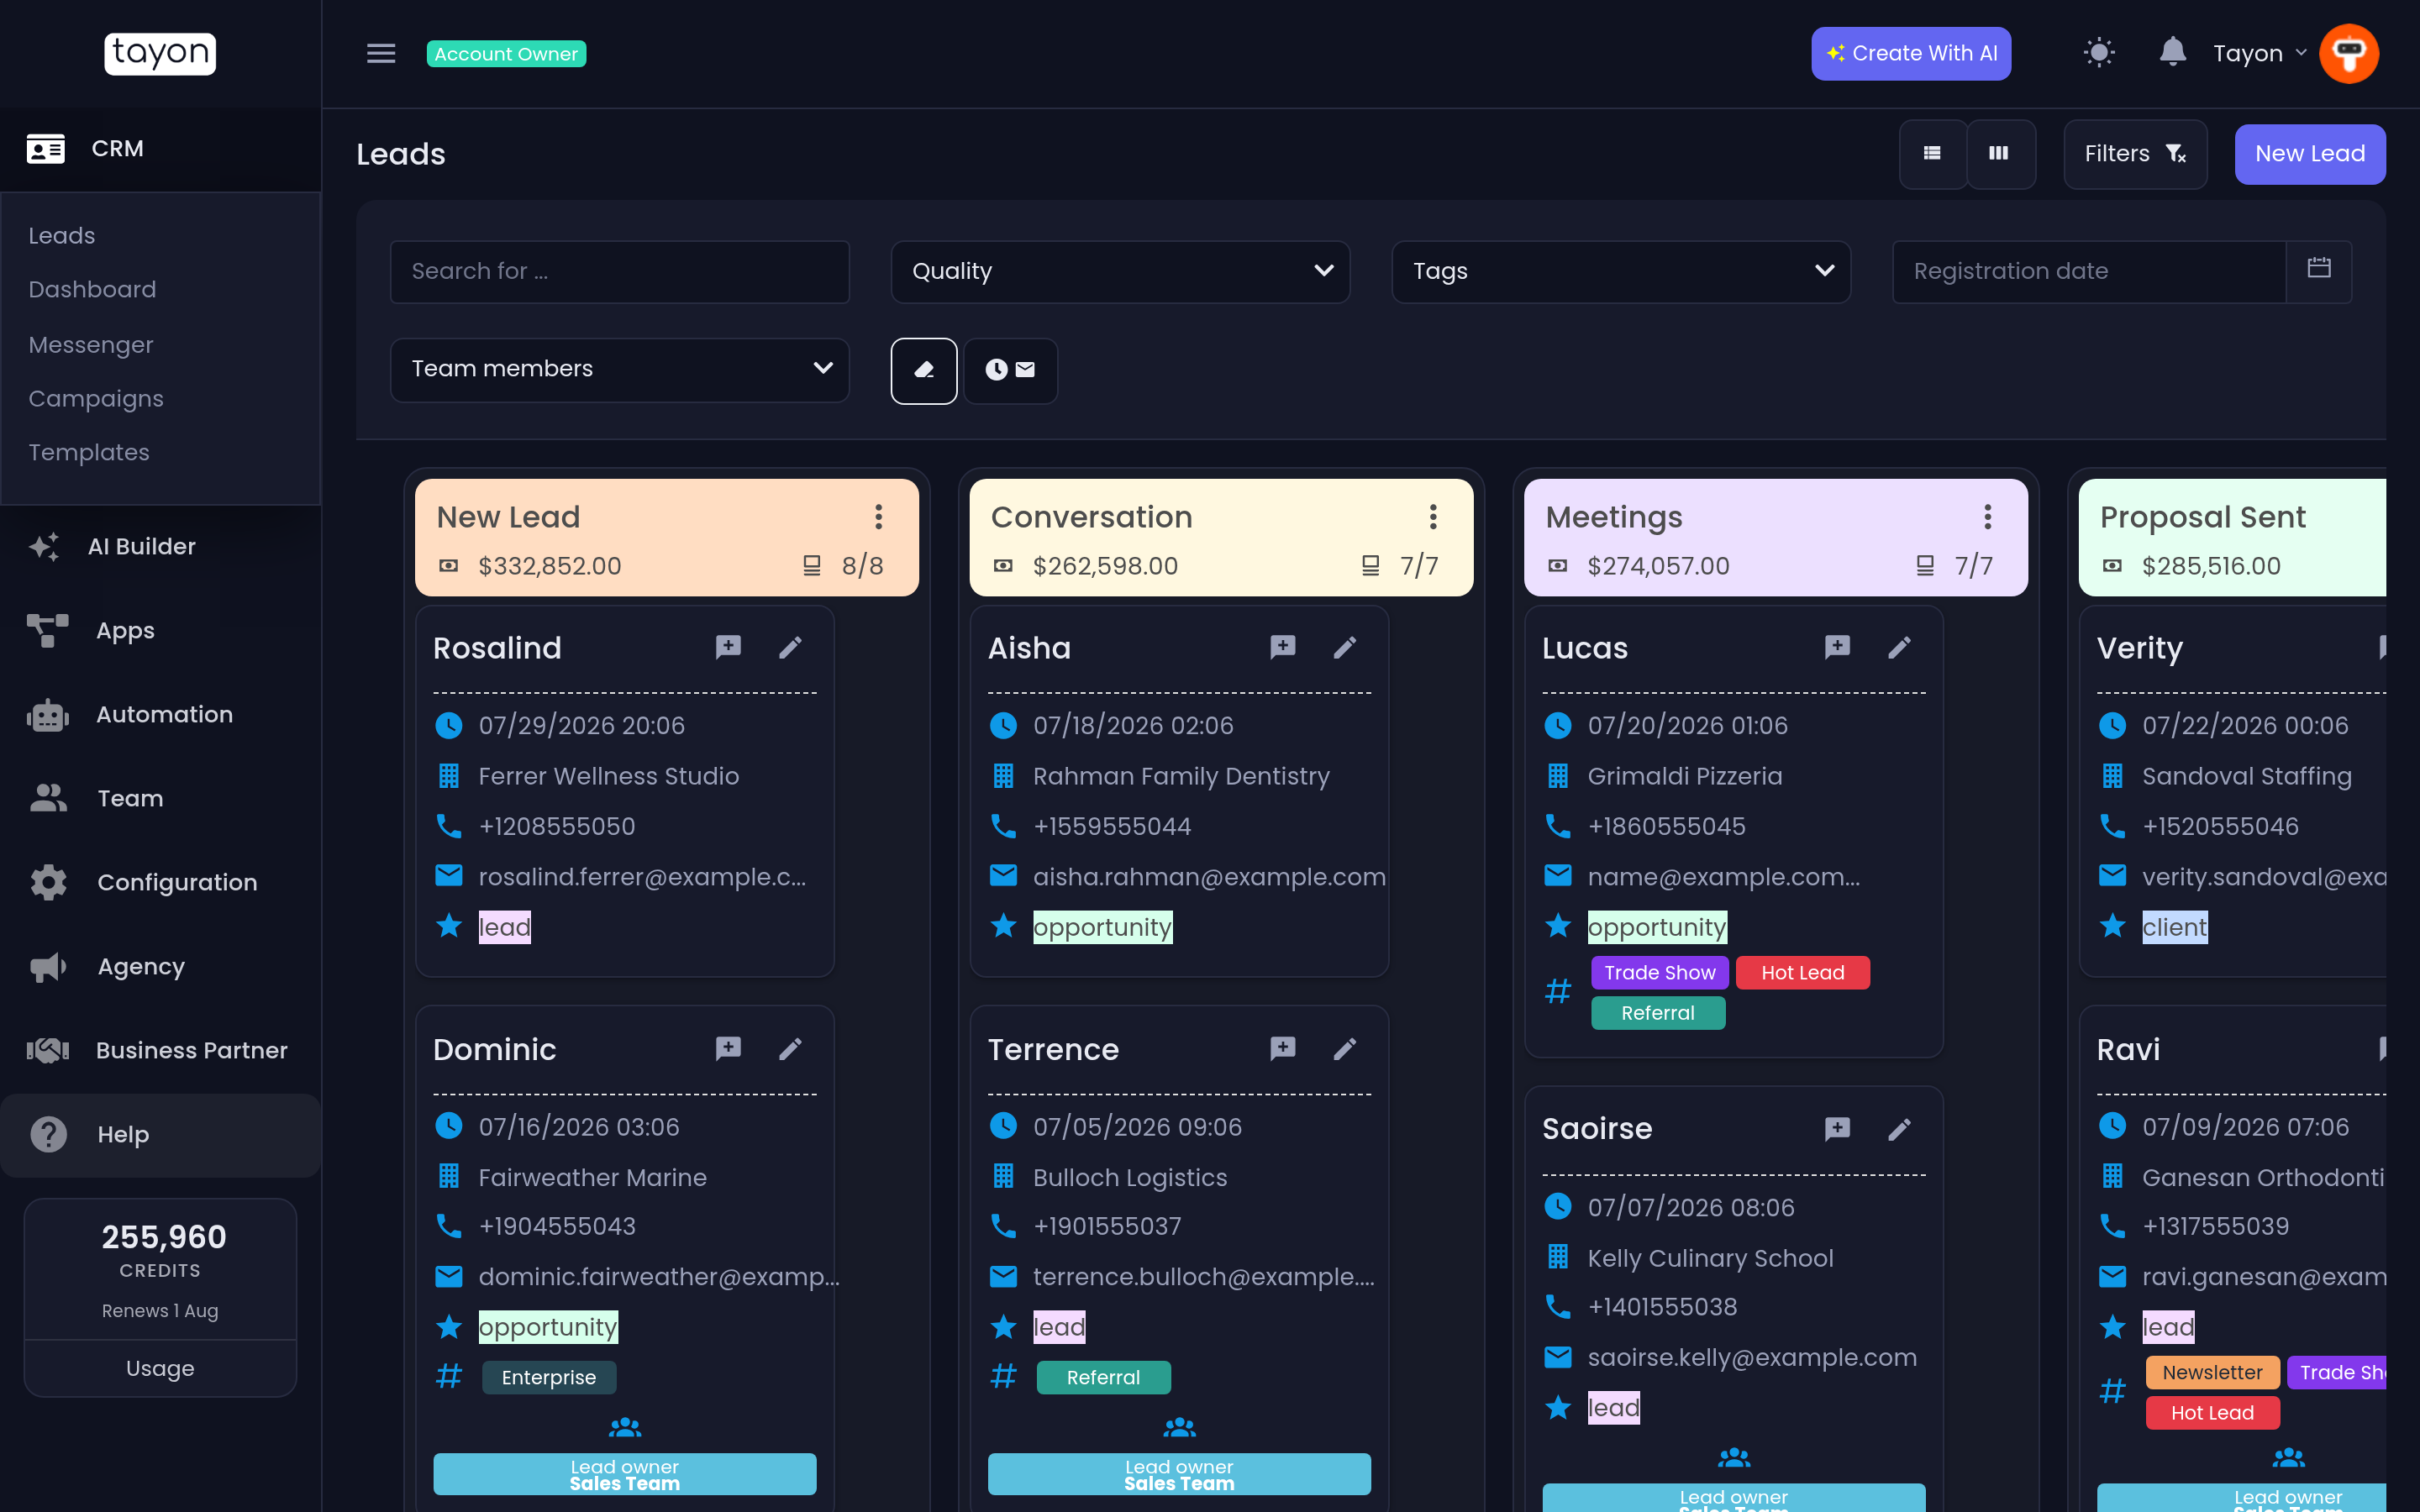Open the Usage details
The height and width of the screenshot is (1512, 2420).
tap(160, 1368)
